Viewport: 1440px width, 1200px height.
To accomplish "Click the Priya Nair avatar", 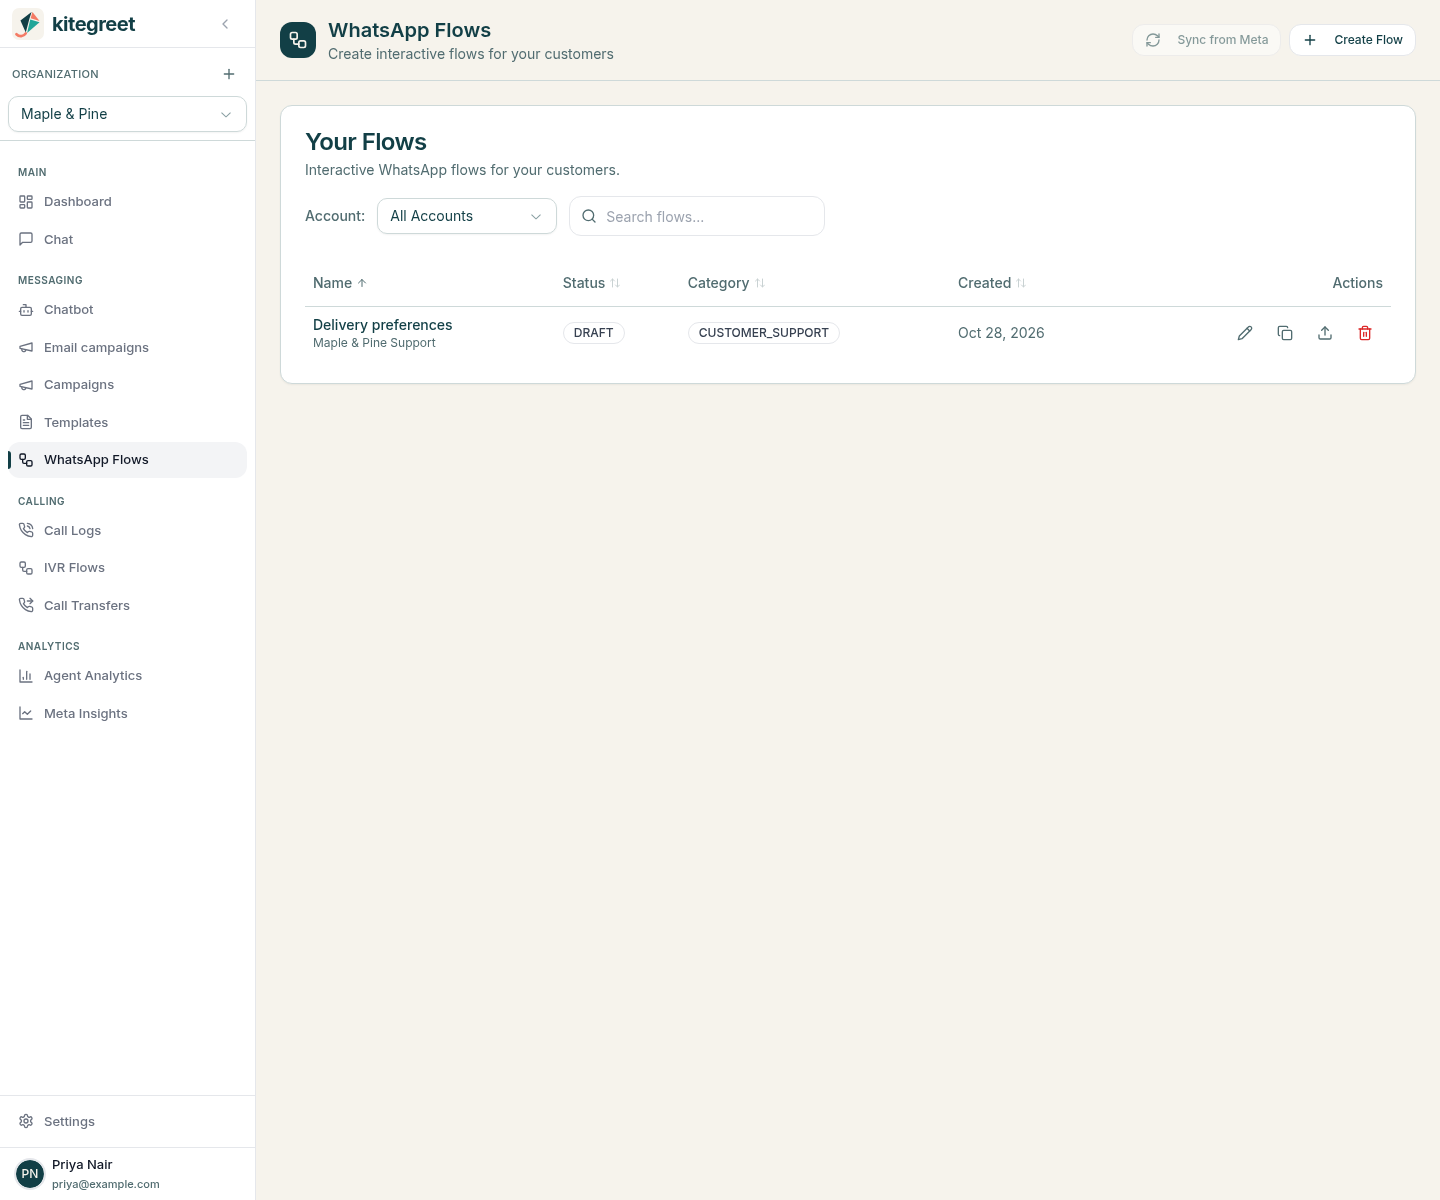I will pyautogui.click(x=30, y=1174).
